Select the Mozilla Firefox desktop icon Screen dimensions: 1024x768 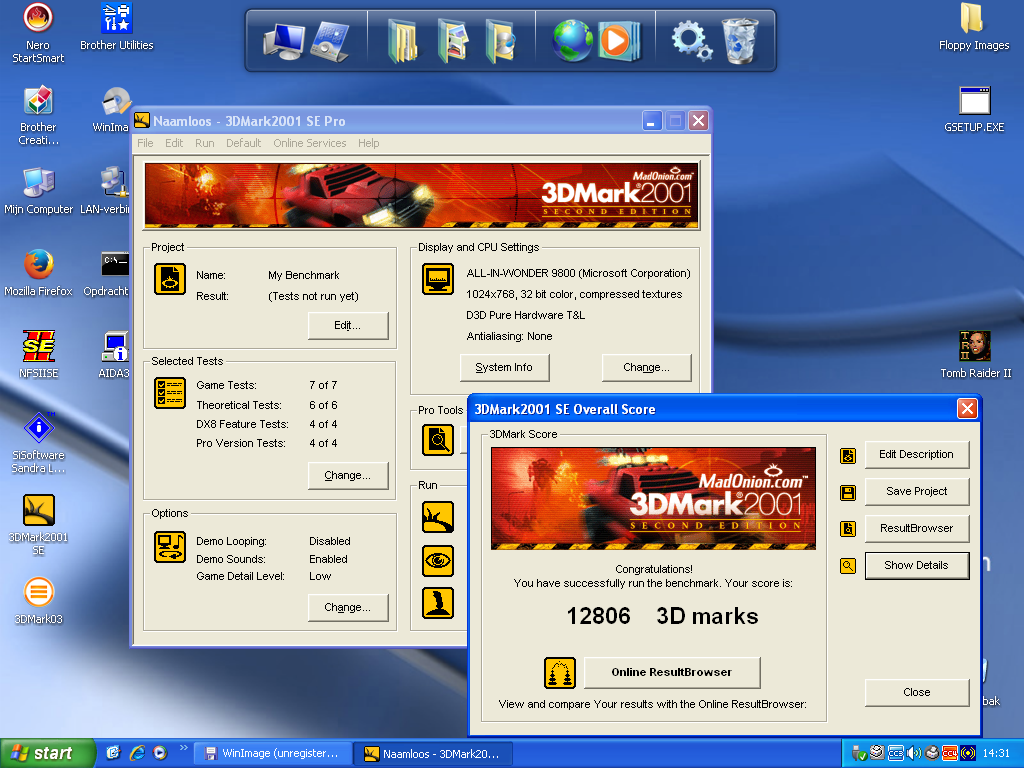click(39, 272)
